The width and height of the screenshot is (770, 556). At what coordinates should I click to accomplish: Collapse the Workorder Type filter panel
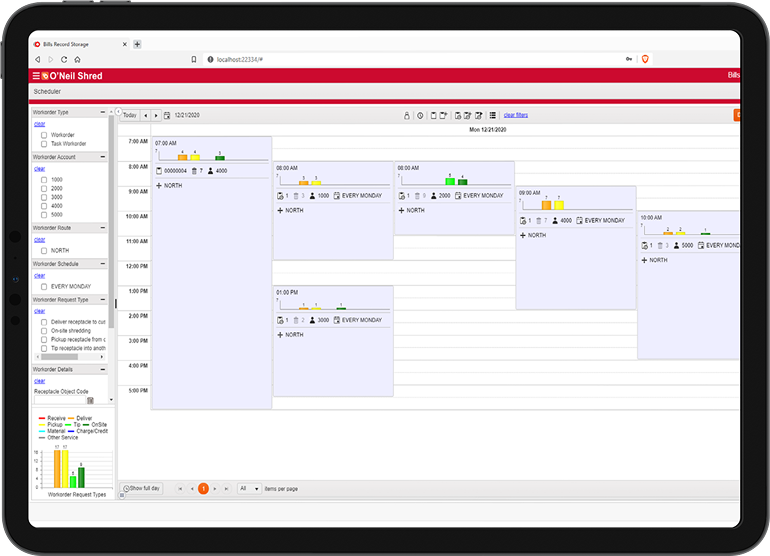(x=104, y=112)
